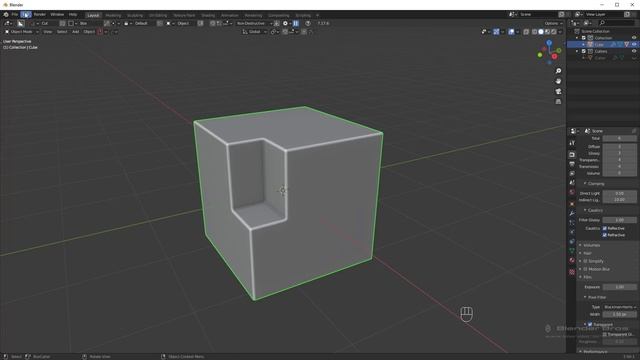Viewport: 640px width, 360px height.
Task: Click the Scene name field in top bar
Action: click(x=537, y=15)
